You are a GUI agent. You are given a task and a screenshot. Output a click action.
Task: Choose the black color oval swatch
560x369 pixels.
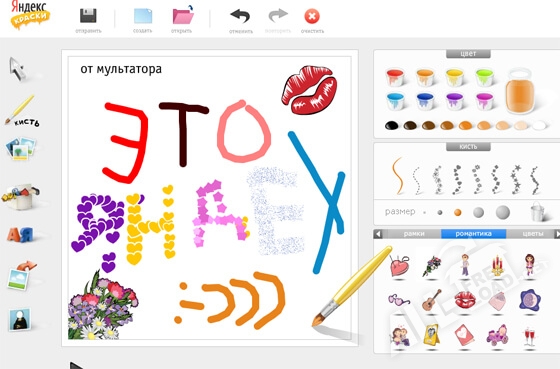tap(392, 125)
